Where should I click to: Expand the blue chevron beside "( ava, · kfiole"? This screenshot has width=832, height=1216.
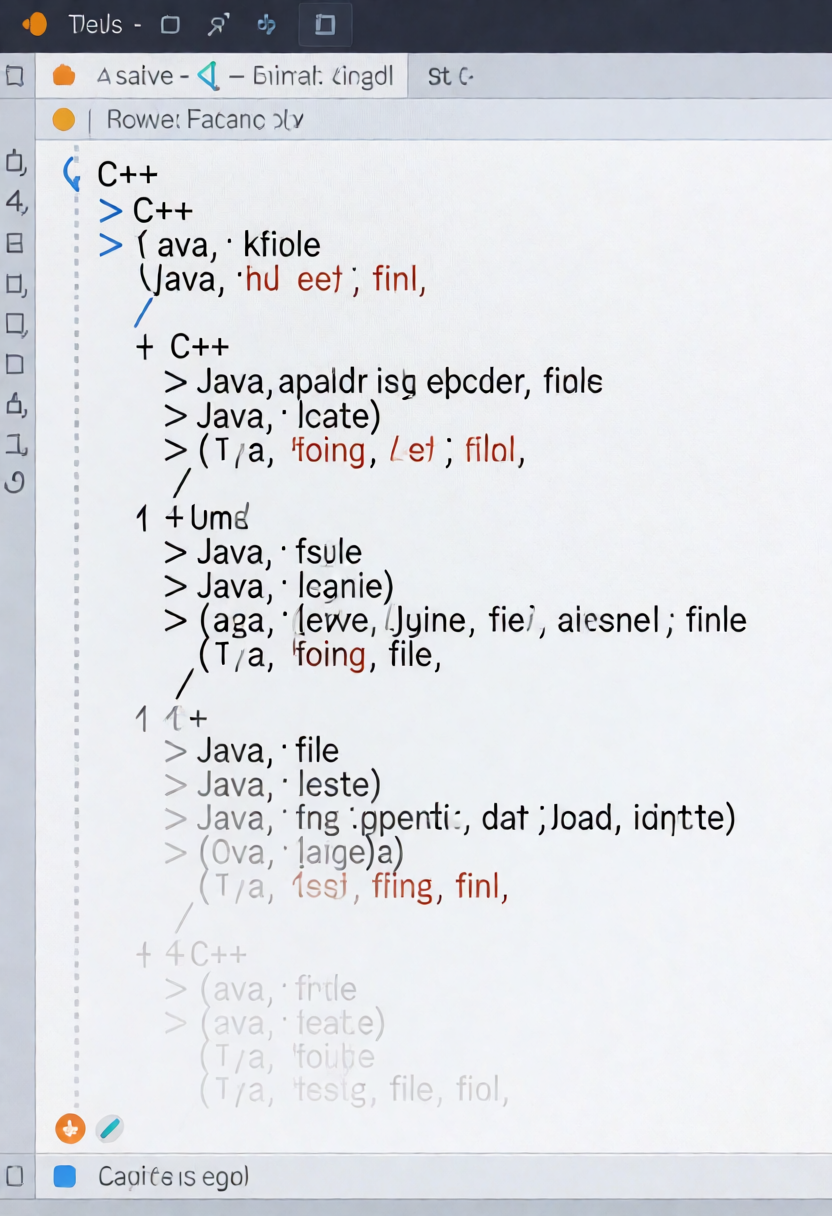[x=111, y=244]
